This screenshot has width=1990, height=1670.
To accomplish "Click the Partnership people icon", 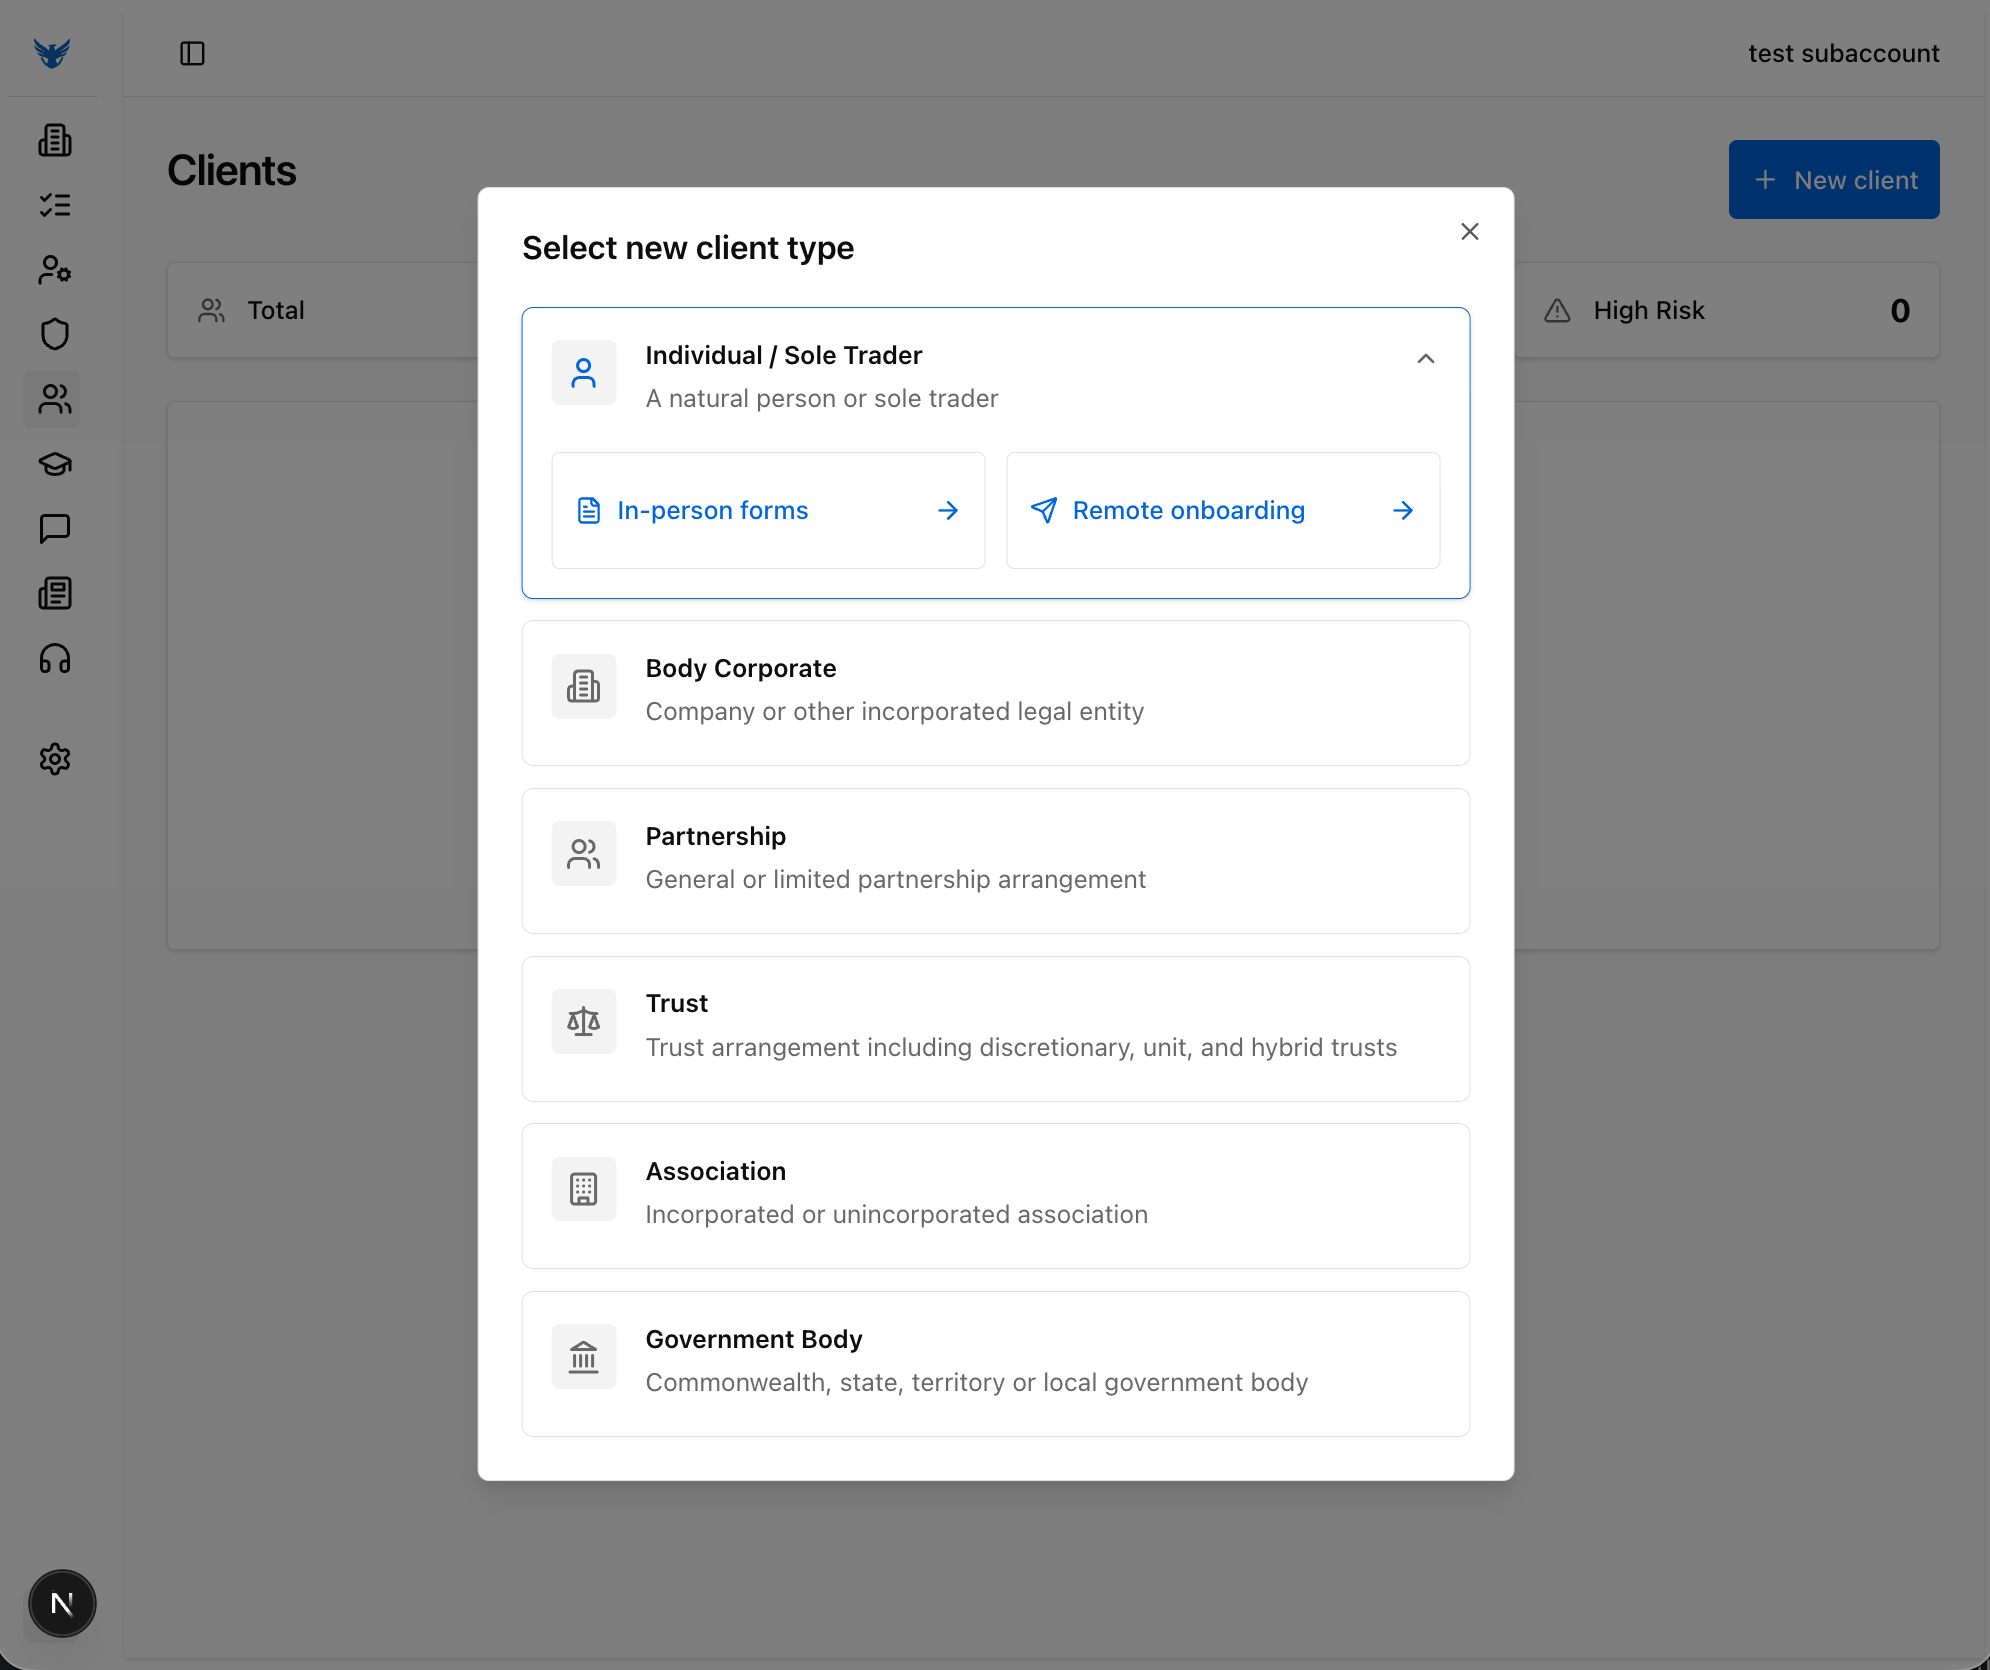I will point(584,854).
